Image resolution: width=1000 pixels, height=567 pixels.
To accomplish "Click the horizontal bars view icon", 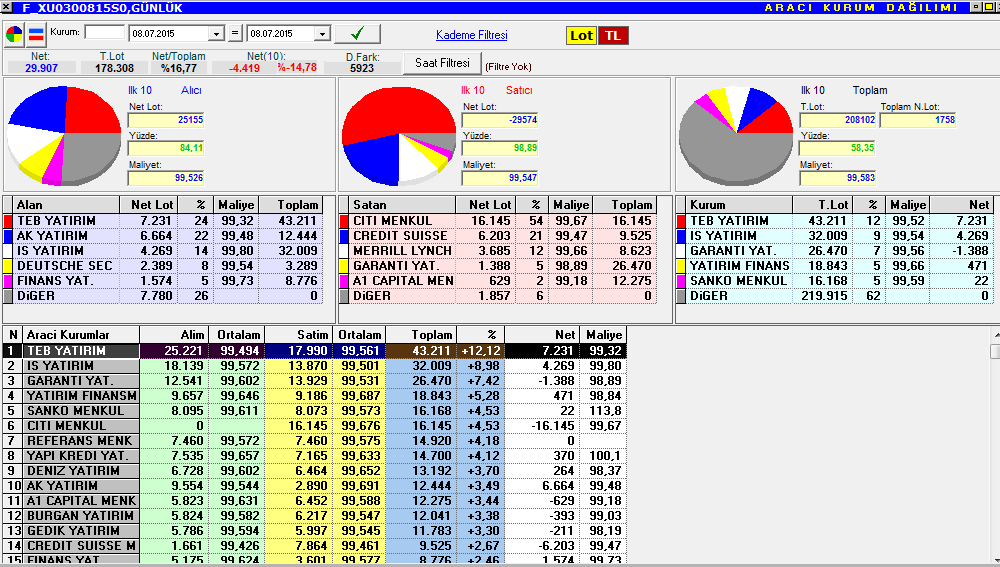I will click(36, 34).
